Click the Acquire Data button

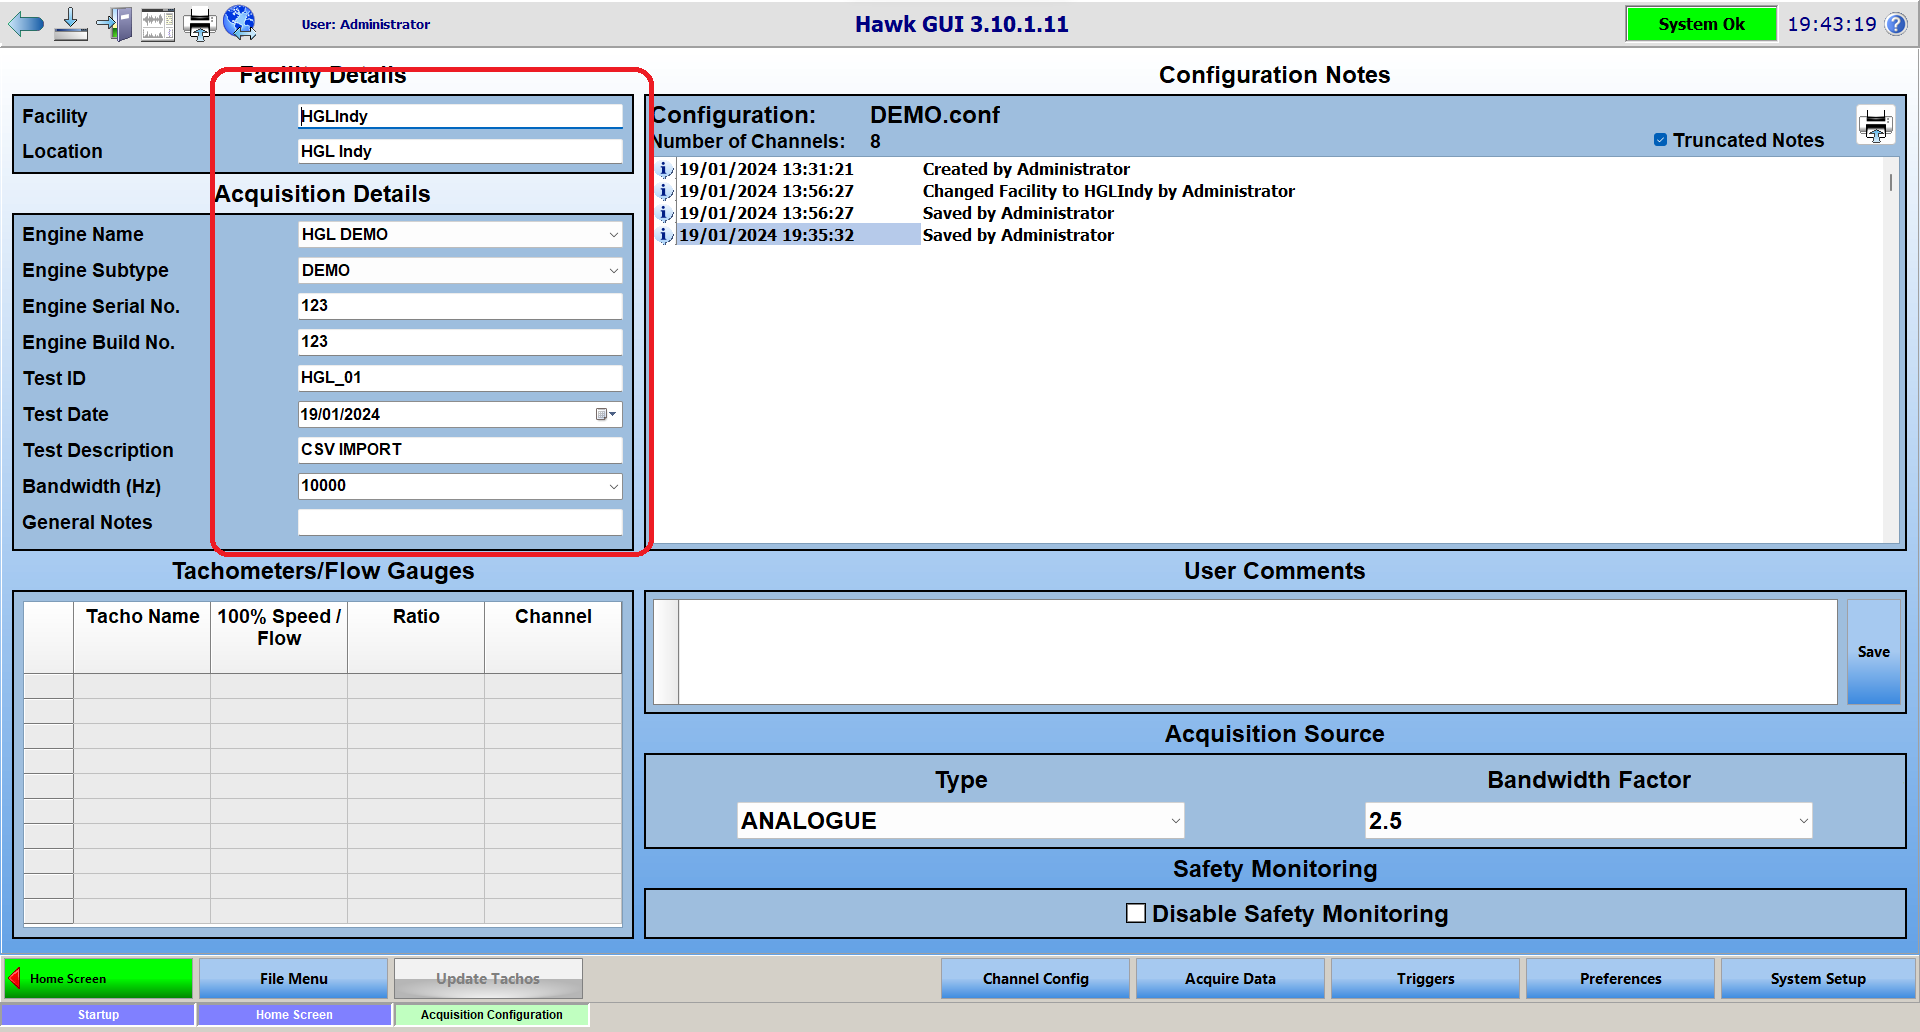click(x=1230, y=978)
